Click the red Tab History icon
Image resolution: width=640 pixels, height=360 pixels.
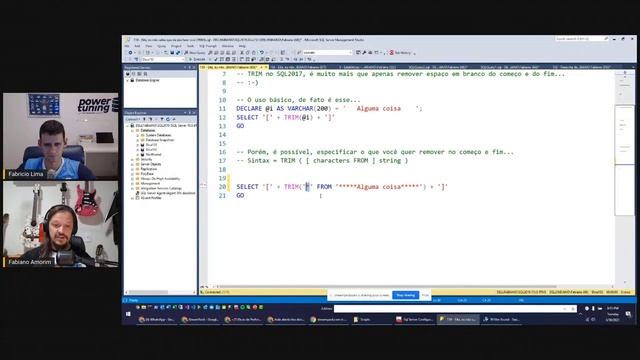(392, 53)
